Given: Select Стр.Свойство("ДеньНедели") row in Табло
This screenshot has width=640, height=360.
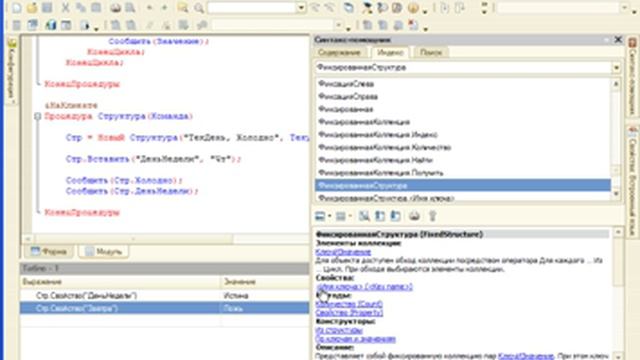Looking at the screenshot, I should 164,296.
